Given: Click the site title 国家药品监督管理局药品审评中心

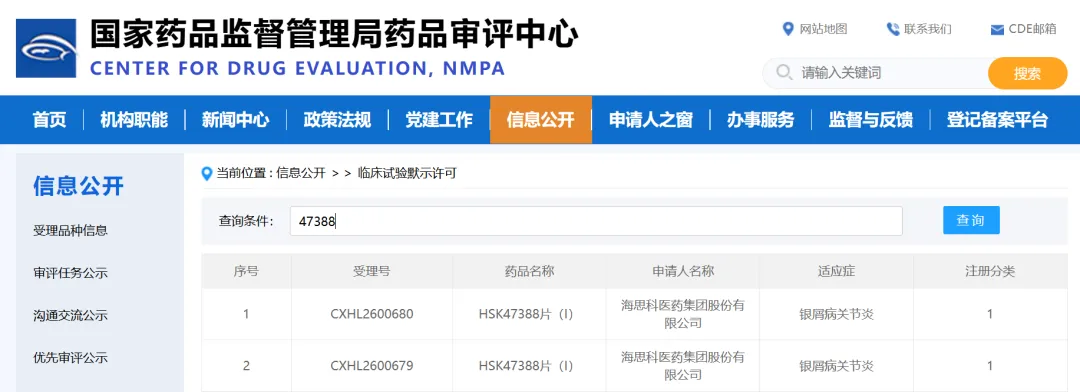Looking at the screenshot, I should [x=334, y=34].
